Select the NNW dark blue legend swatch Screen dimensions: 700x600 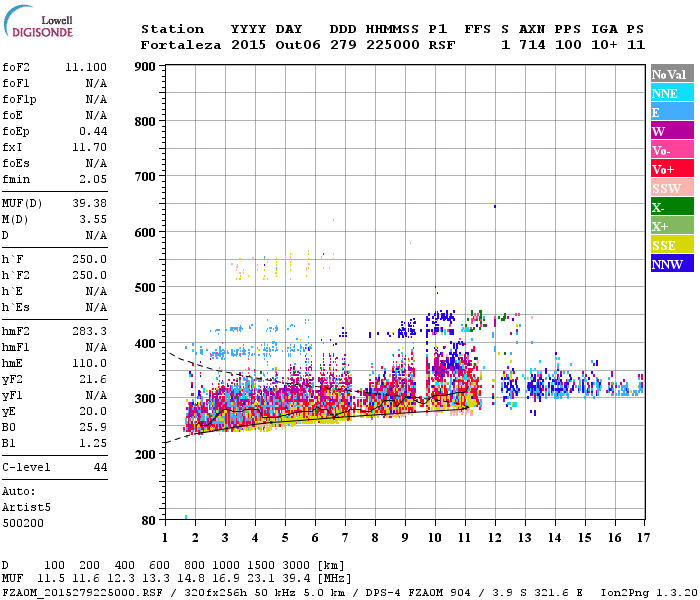pyautogui.click(x=672, y=263)
